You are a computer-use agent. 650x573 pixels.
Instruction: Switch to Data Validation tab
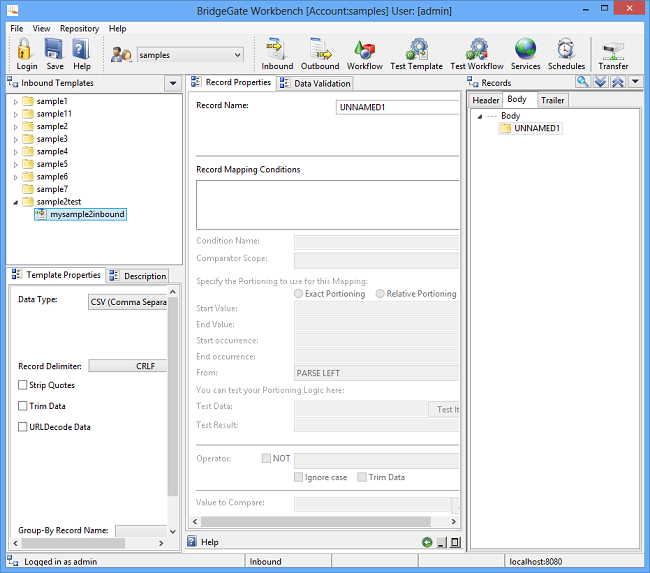[315, 83]
